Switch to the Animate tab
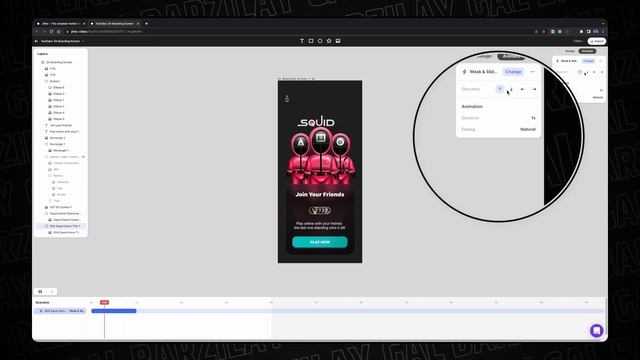 point(587,51)
